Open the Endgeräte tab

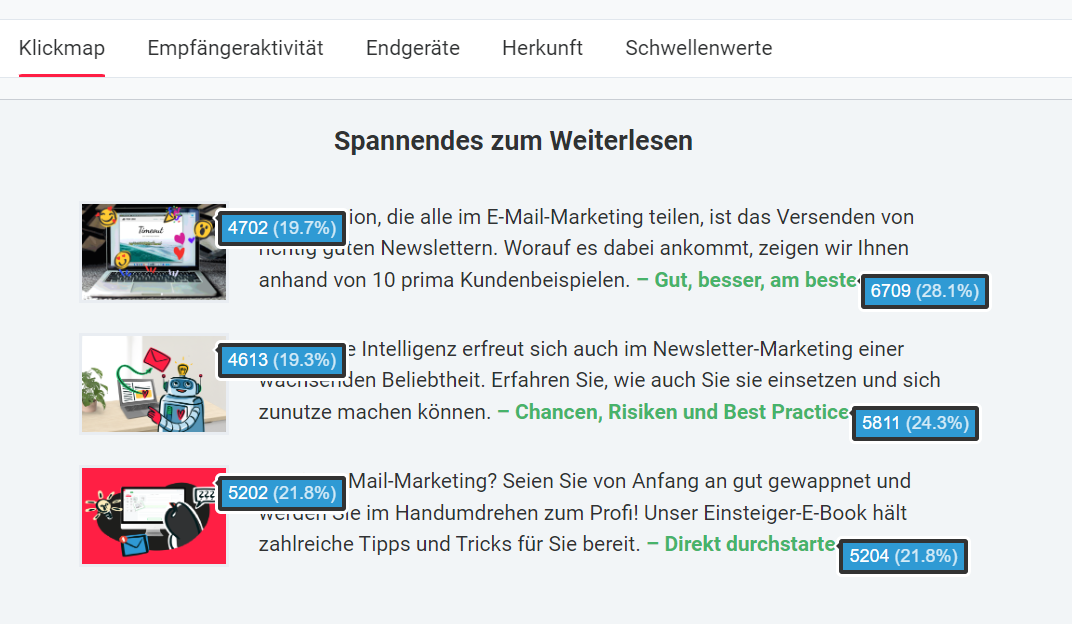[x=412, y=48]
